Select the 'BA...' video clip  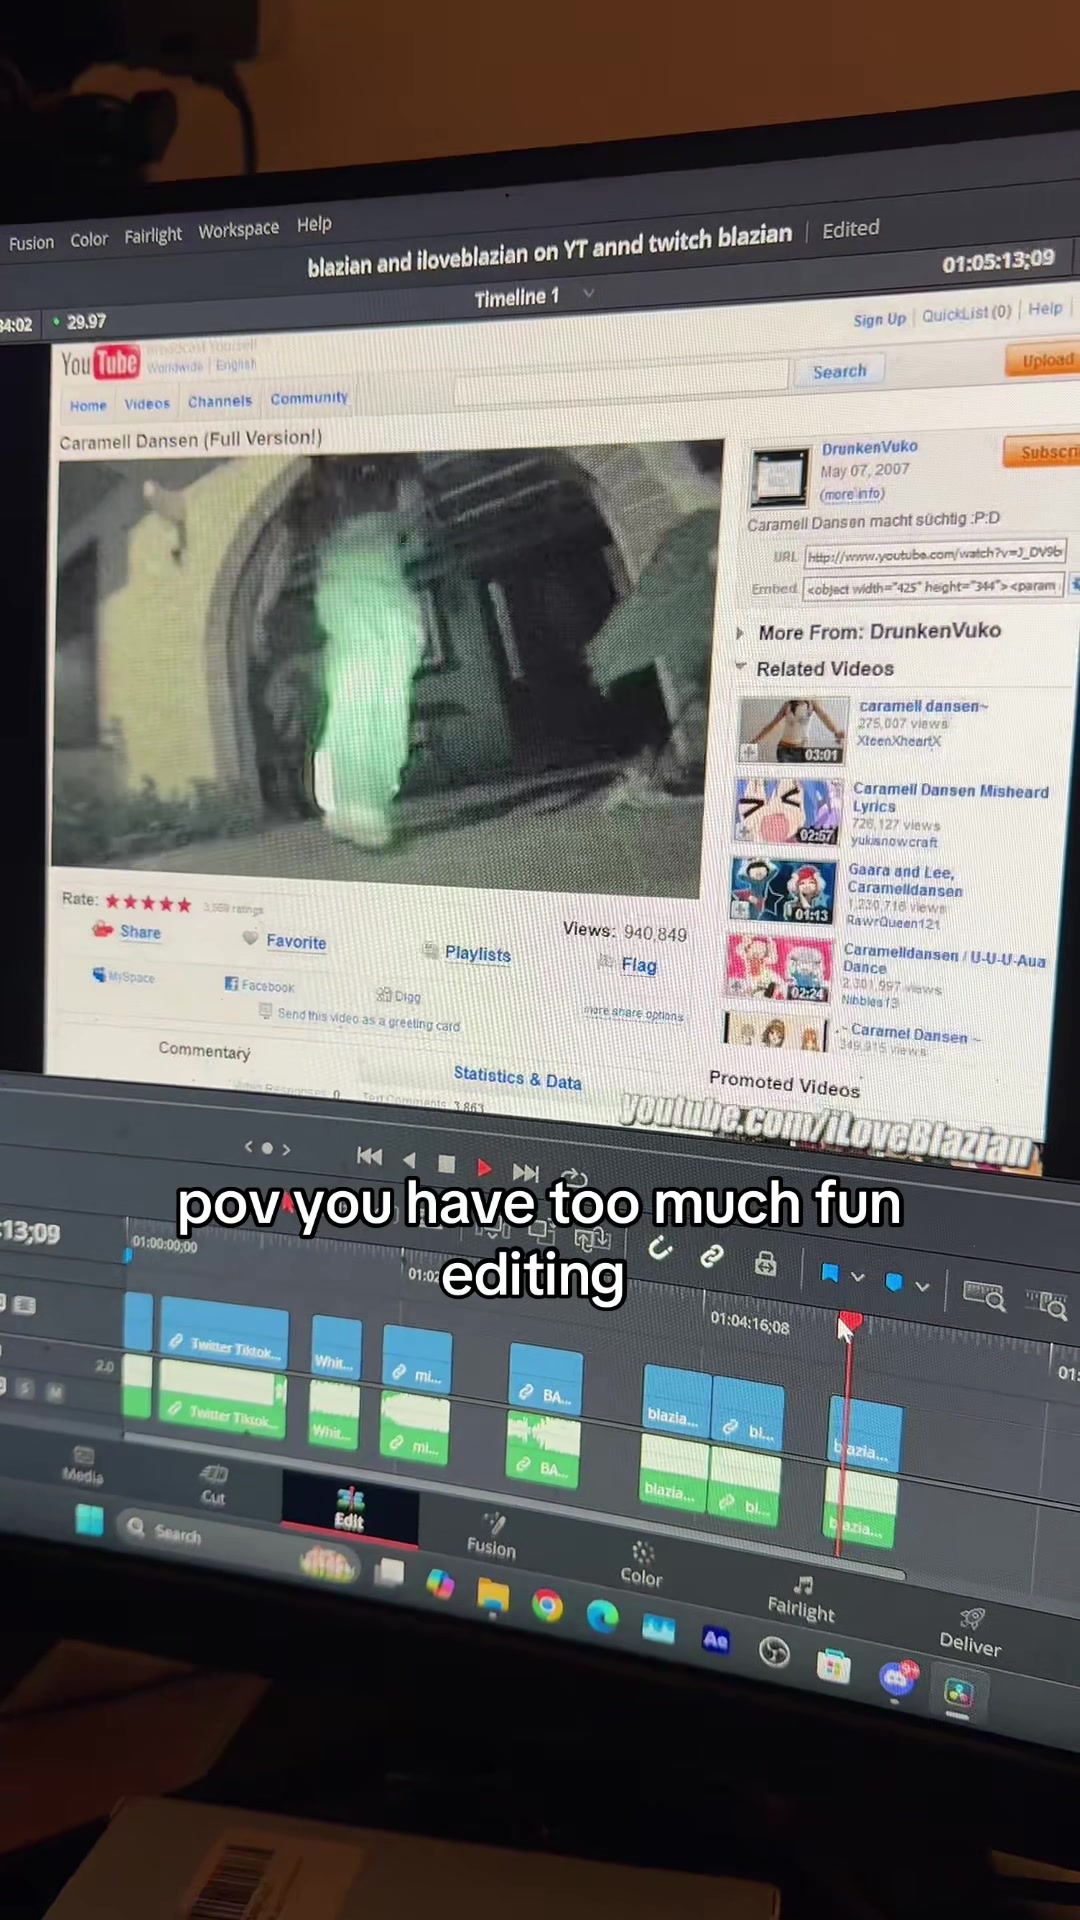(x=545, y=1379)
